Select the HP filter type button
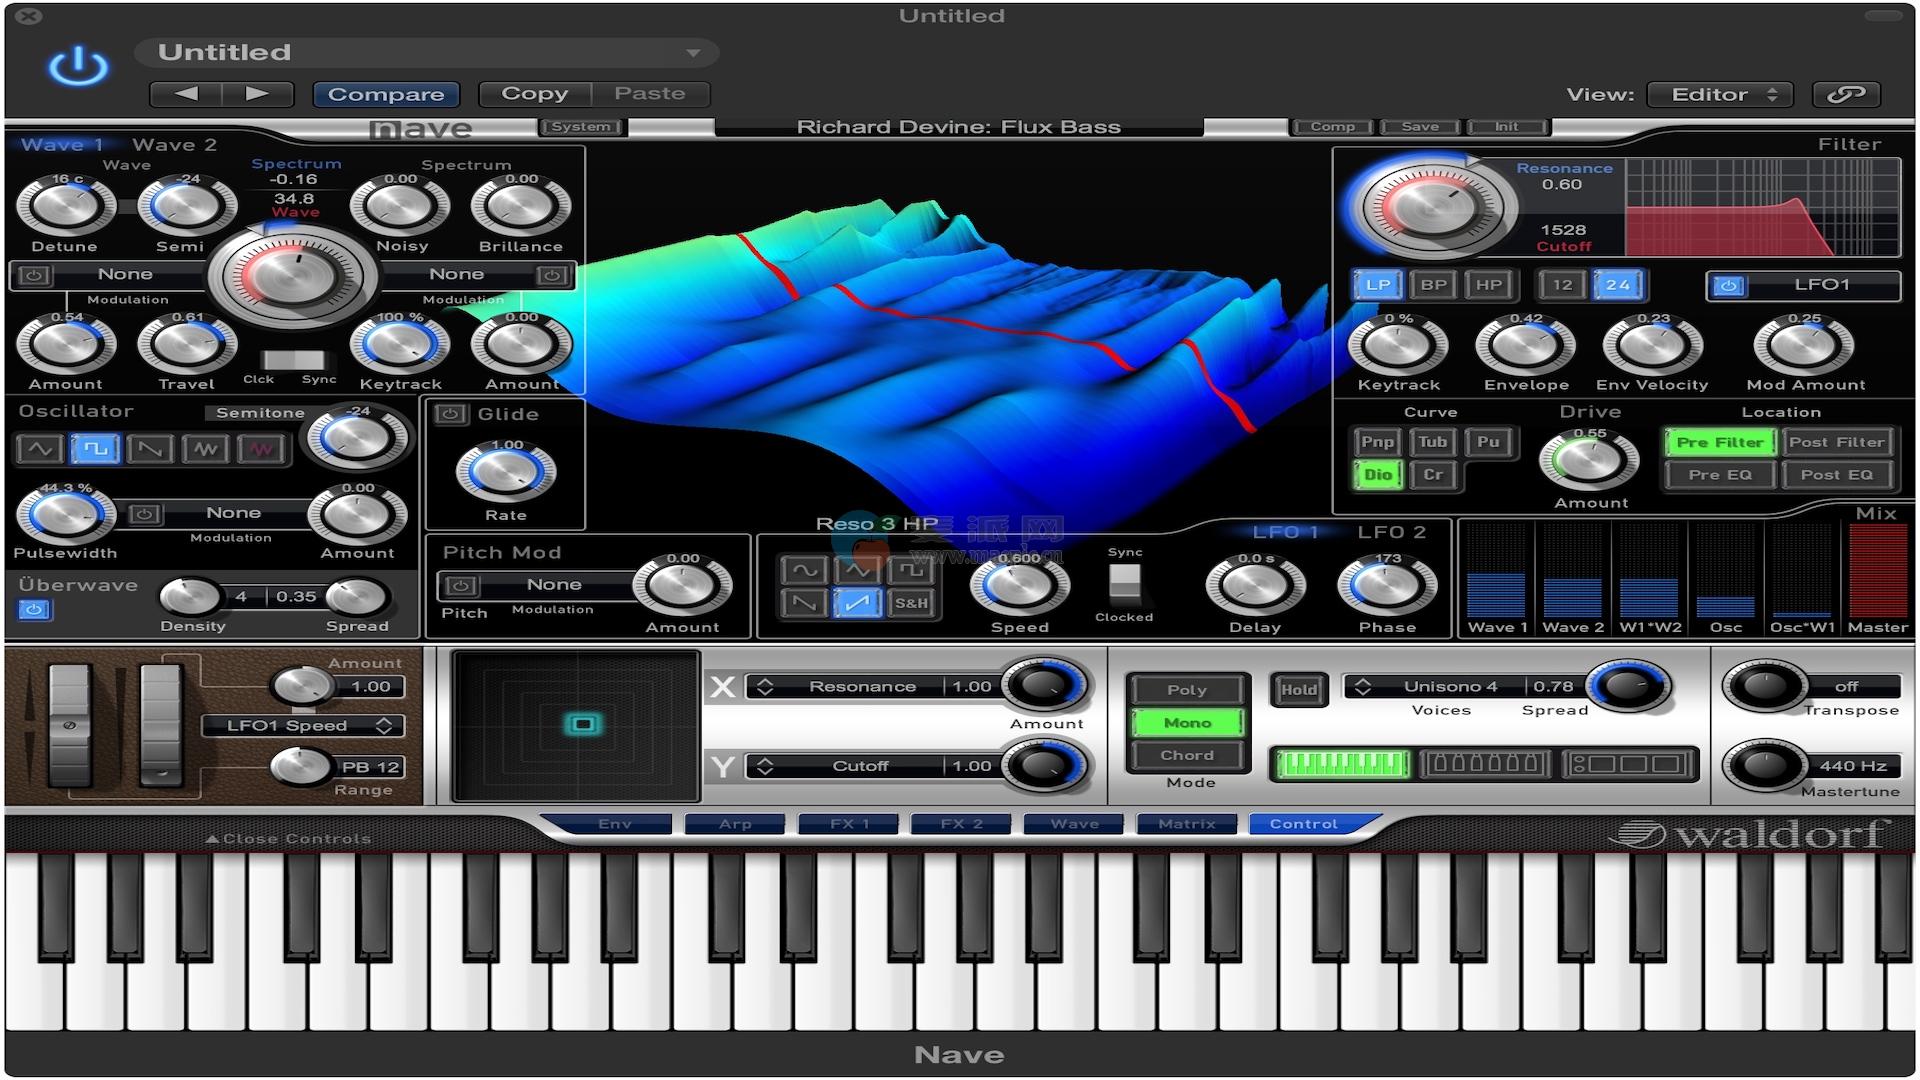The height and width of the screenshot is (1080, 1920). [1488, 285]
